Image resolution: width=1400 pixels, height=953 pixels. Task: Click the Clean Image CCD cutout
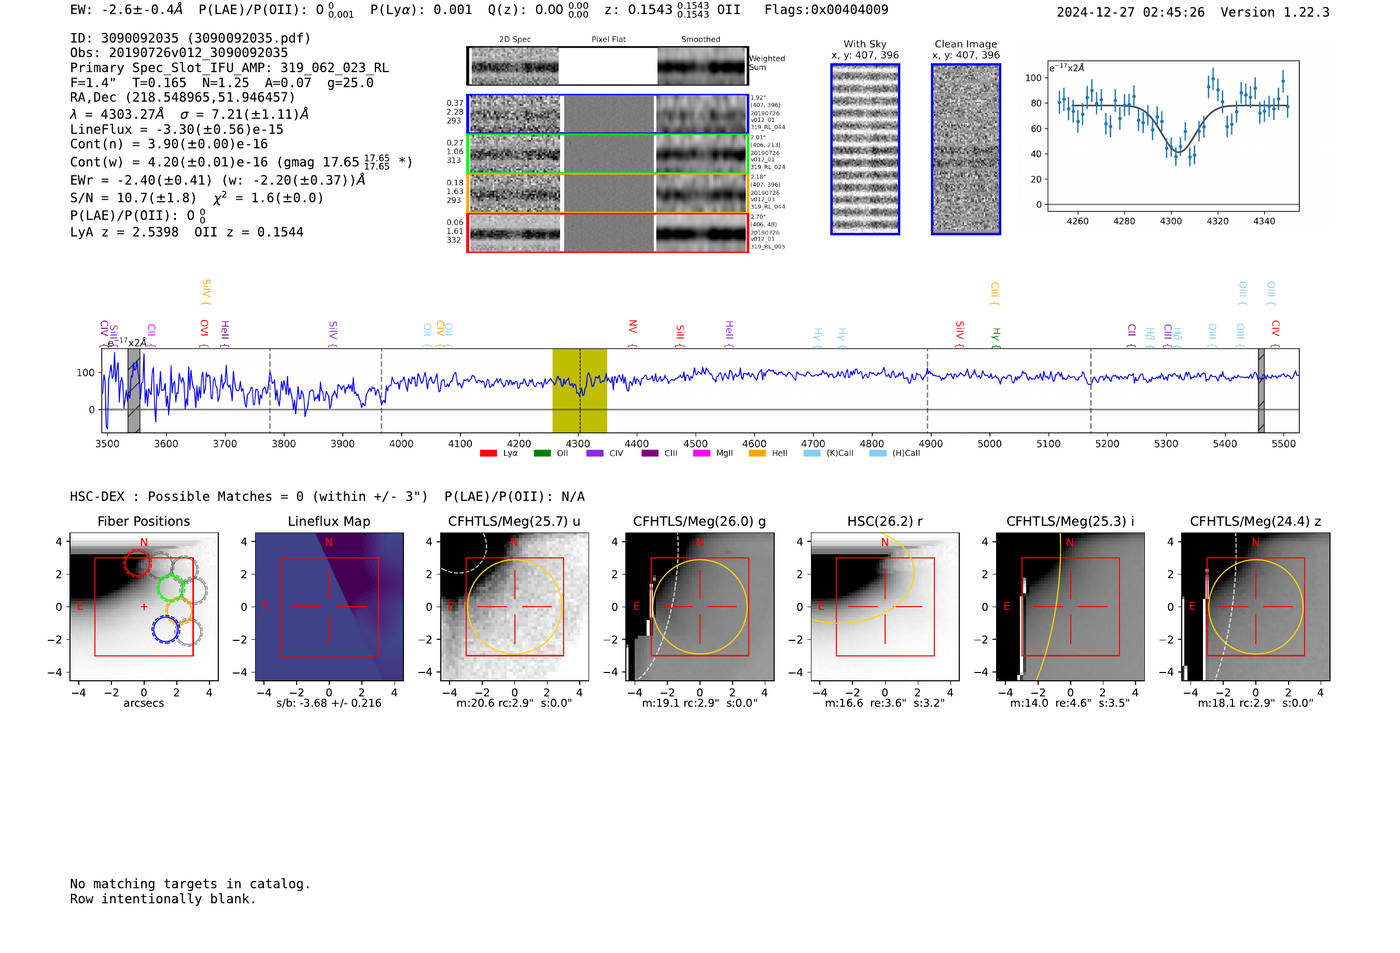tap(966, 149)
